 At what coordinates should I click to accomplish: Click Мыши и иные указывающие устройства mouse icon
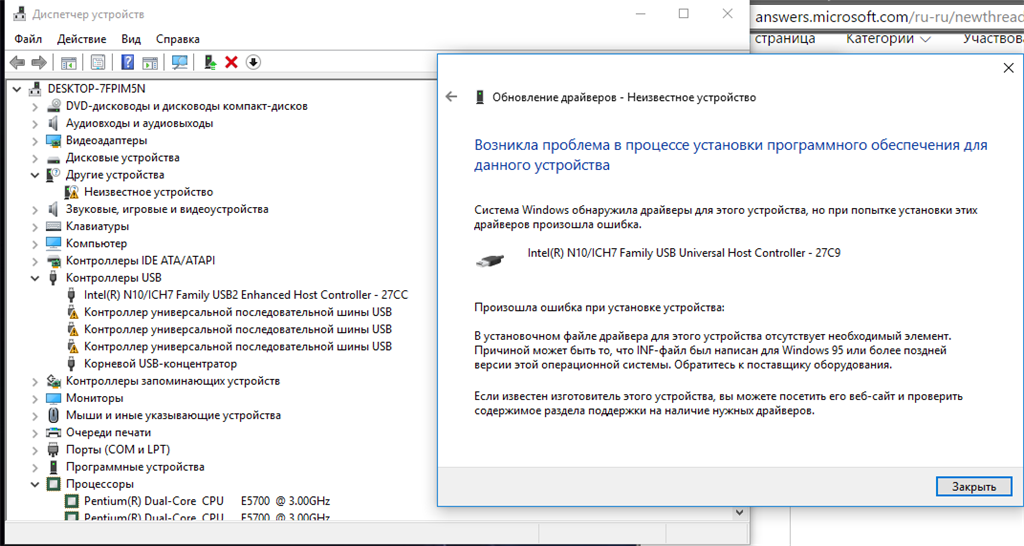coord(54,415)
